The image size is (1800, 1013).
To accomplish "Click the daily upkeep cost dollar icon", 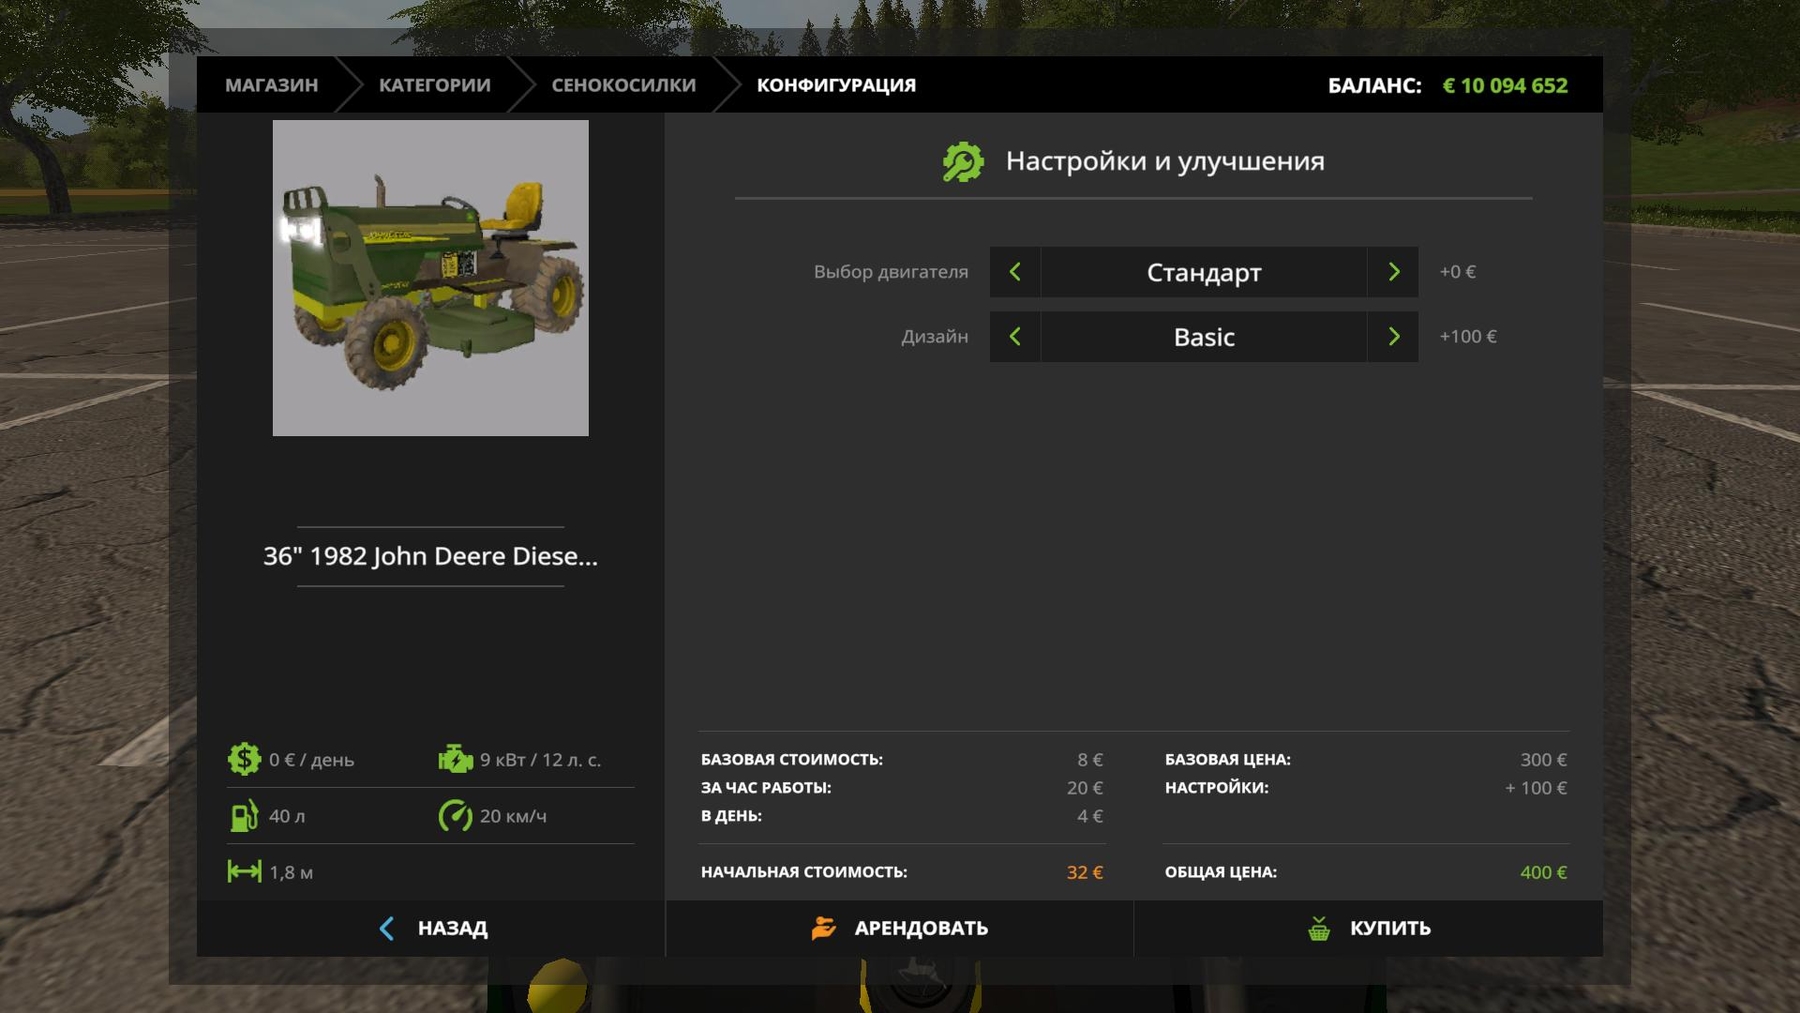I will [244, 759].
